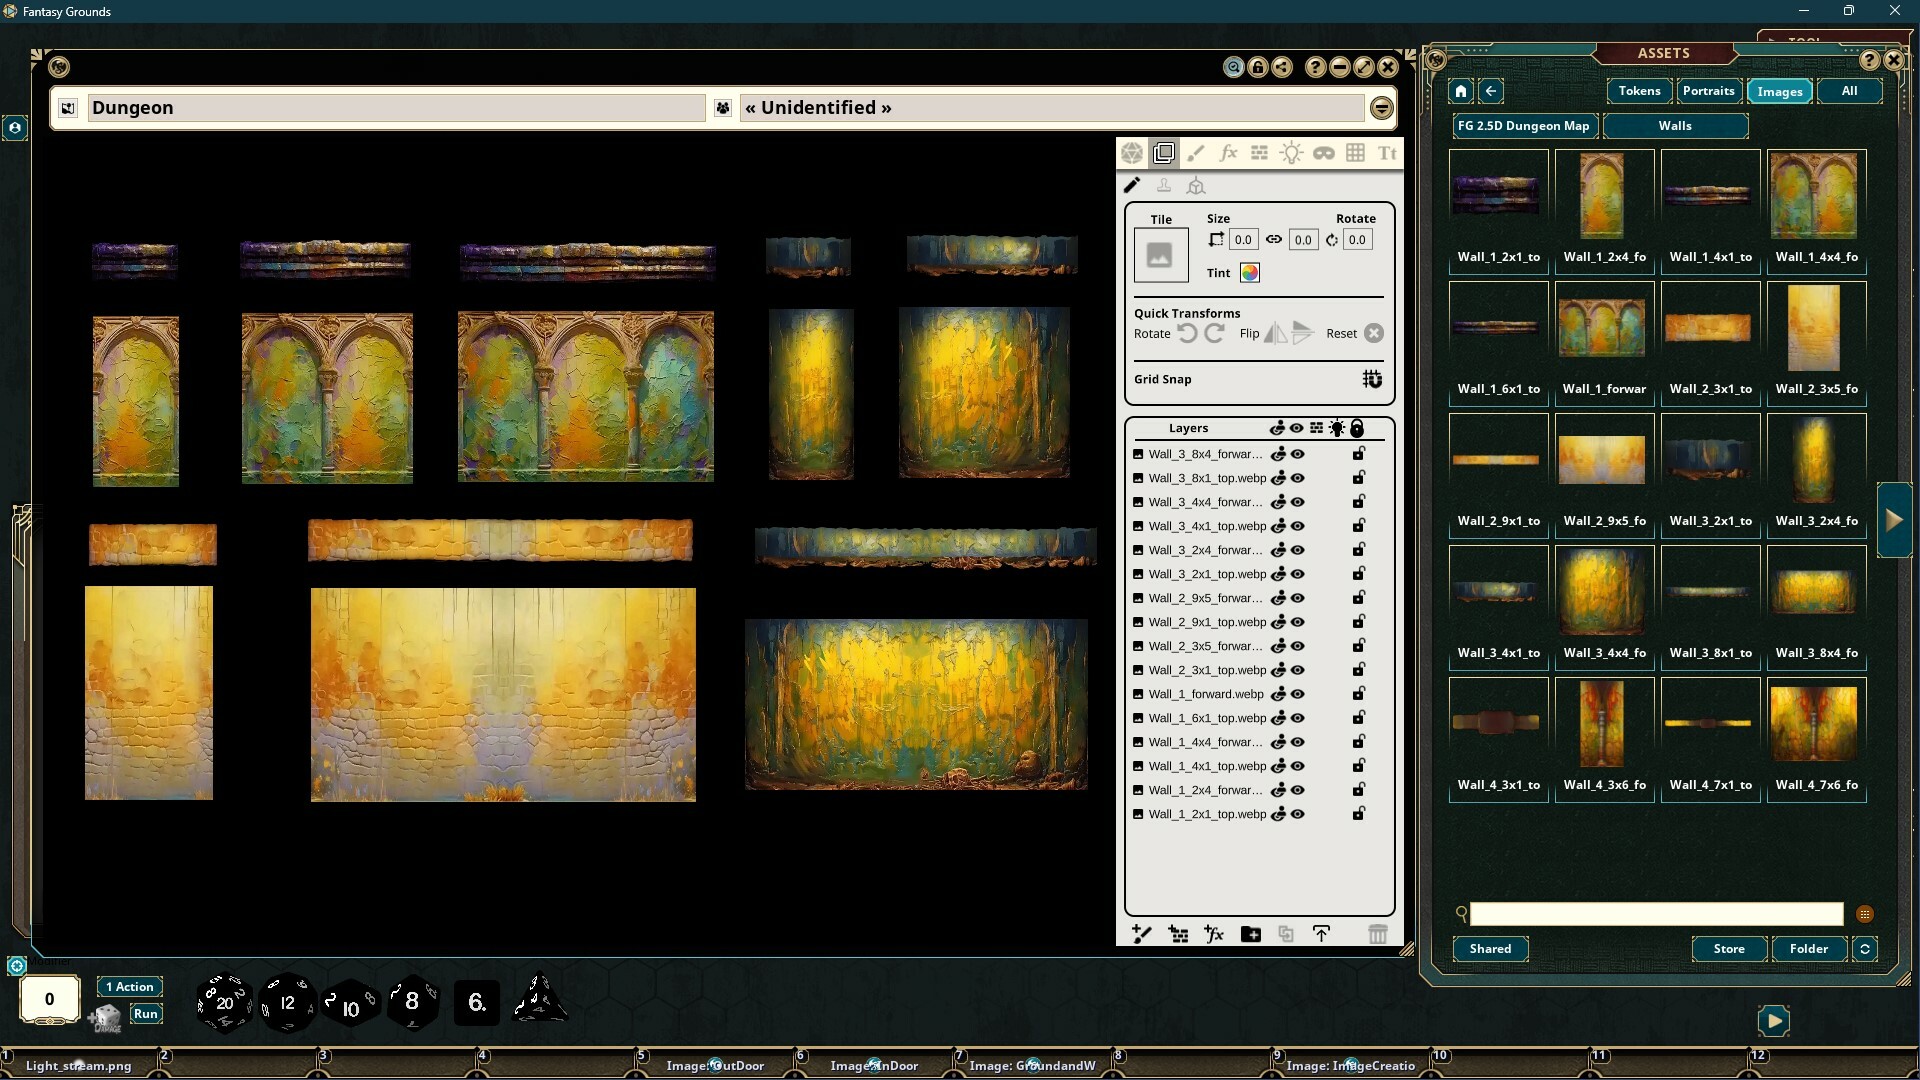Image resolution: width=1920 pixels, height=1080 pixels.
Task: Open the Store
Action: pyautogui.click(x=1729, y=949)
